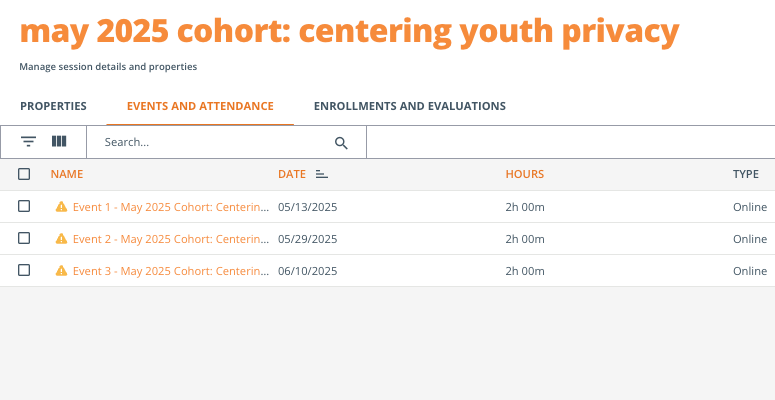Sort by the Hours column header

[x=524, y=174]
